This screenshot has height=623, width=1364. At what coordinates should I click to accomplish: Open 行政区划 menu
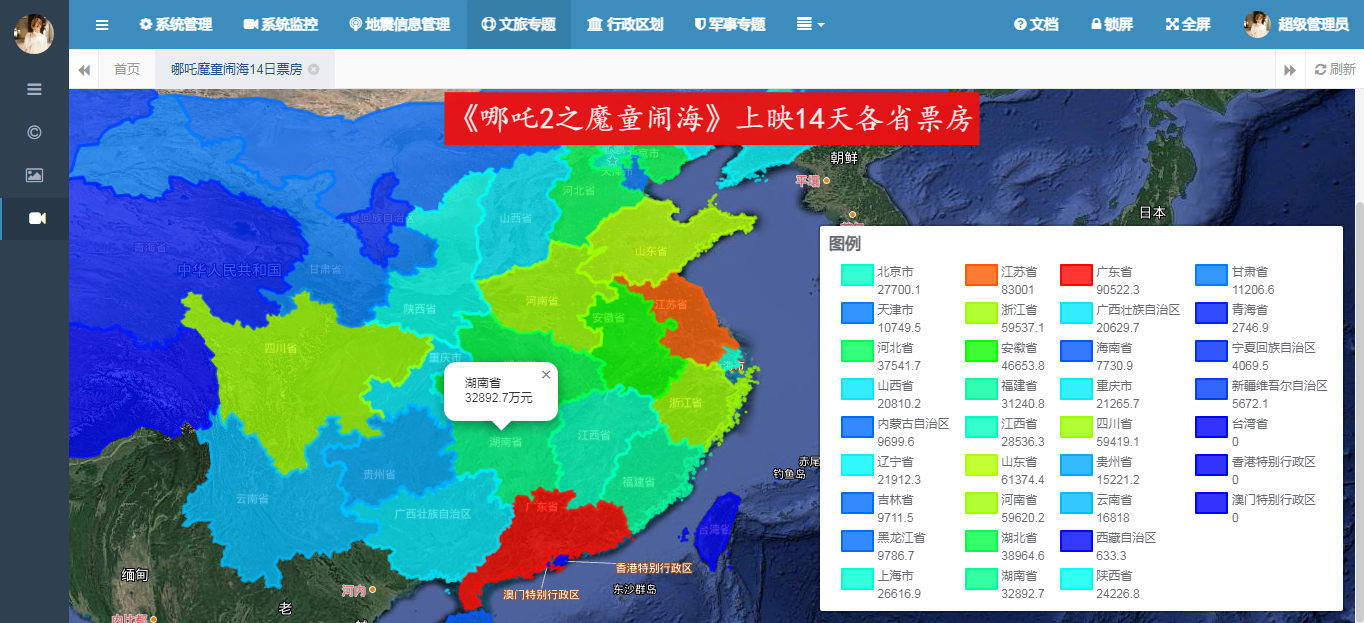coord(625,24)
